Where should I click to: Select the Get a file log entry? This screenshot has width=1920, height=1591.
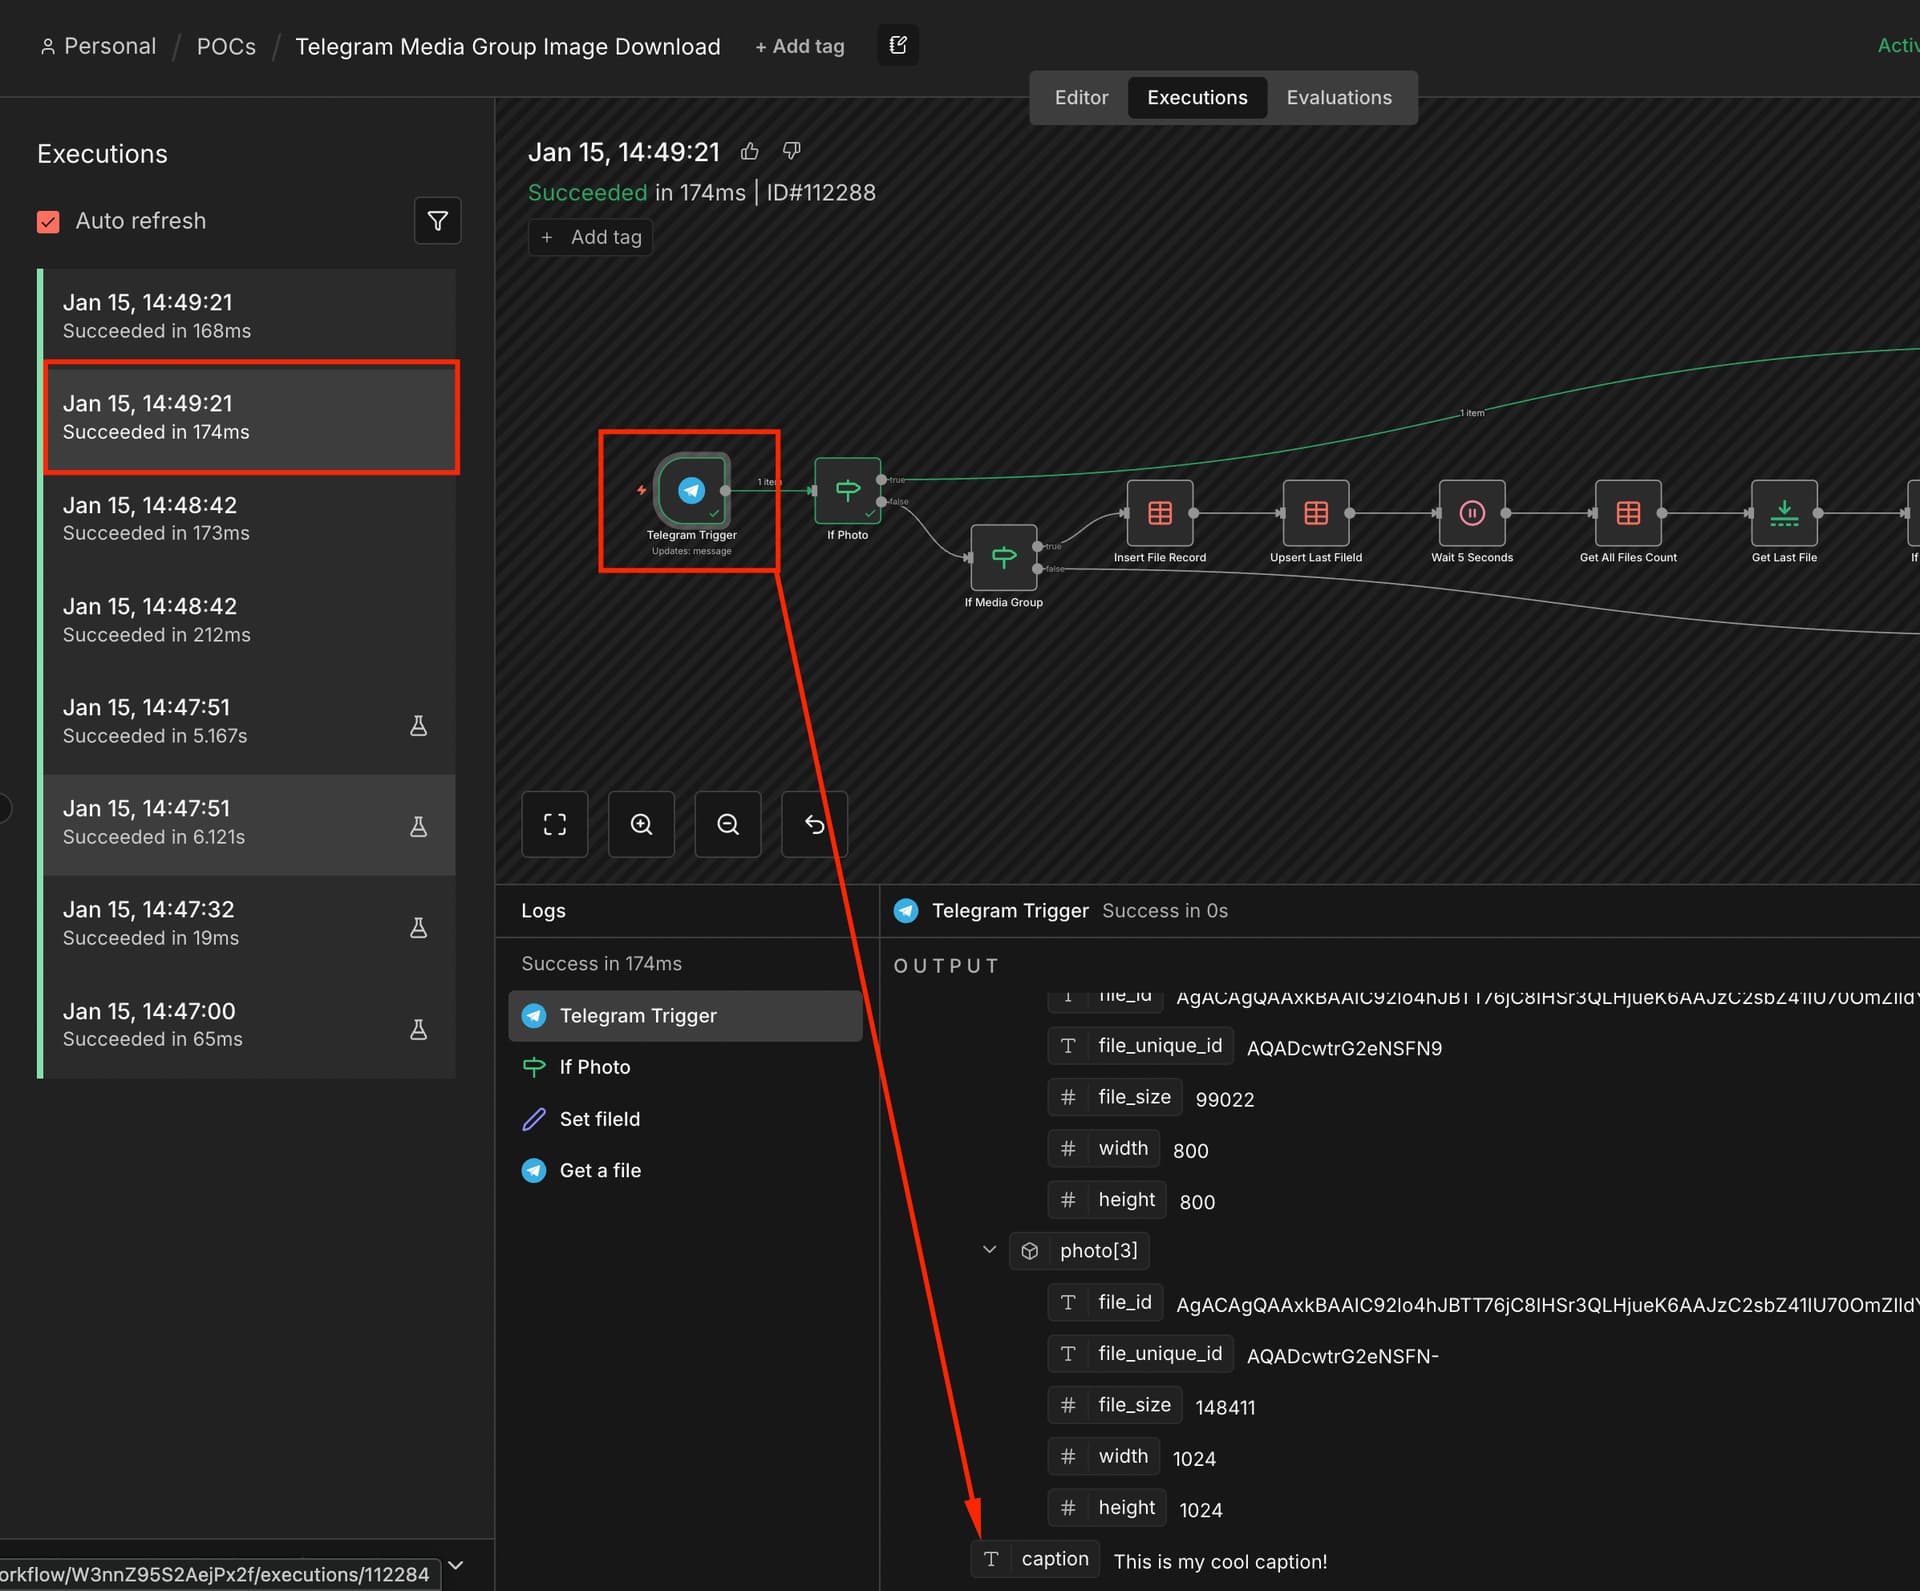(x=599, y=1170)
